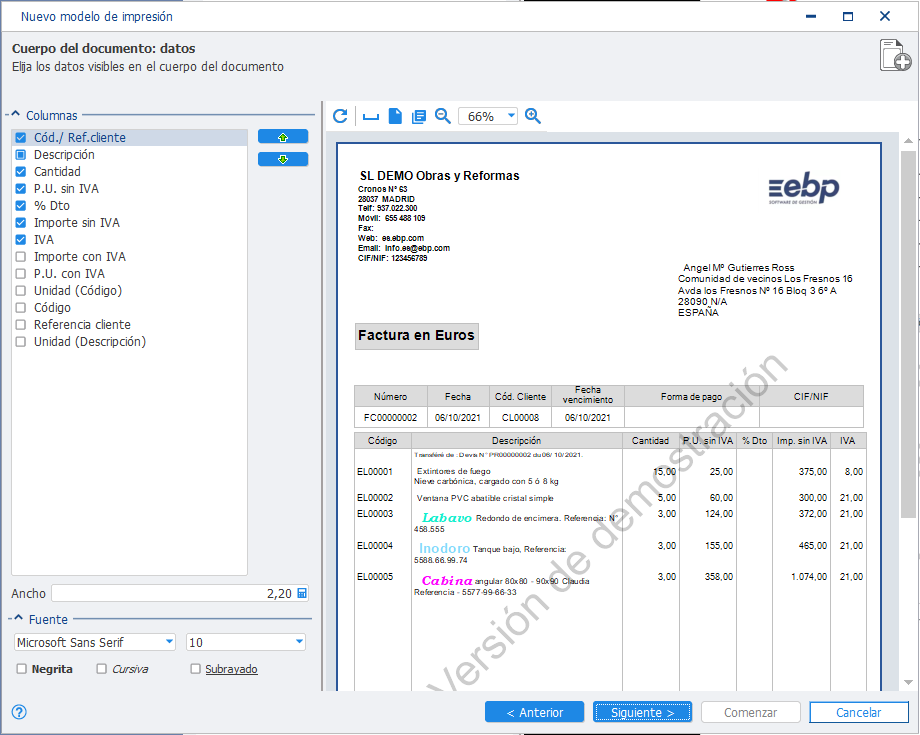Open the 66% zoom level dropdown

[x=511, y=116]
